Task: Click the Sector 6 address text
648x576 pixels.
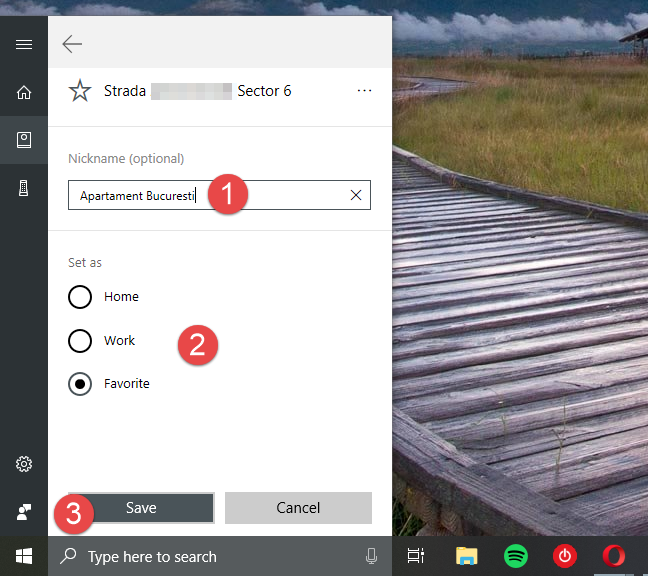Action: tap(264, 90)
